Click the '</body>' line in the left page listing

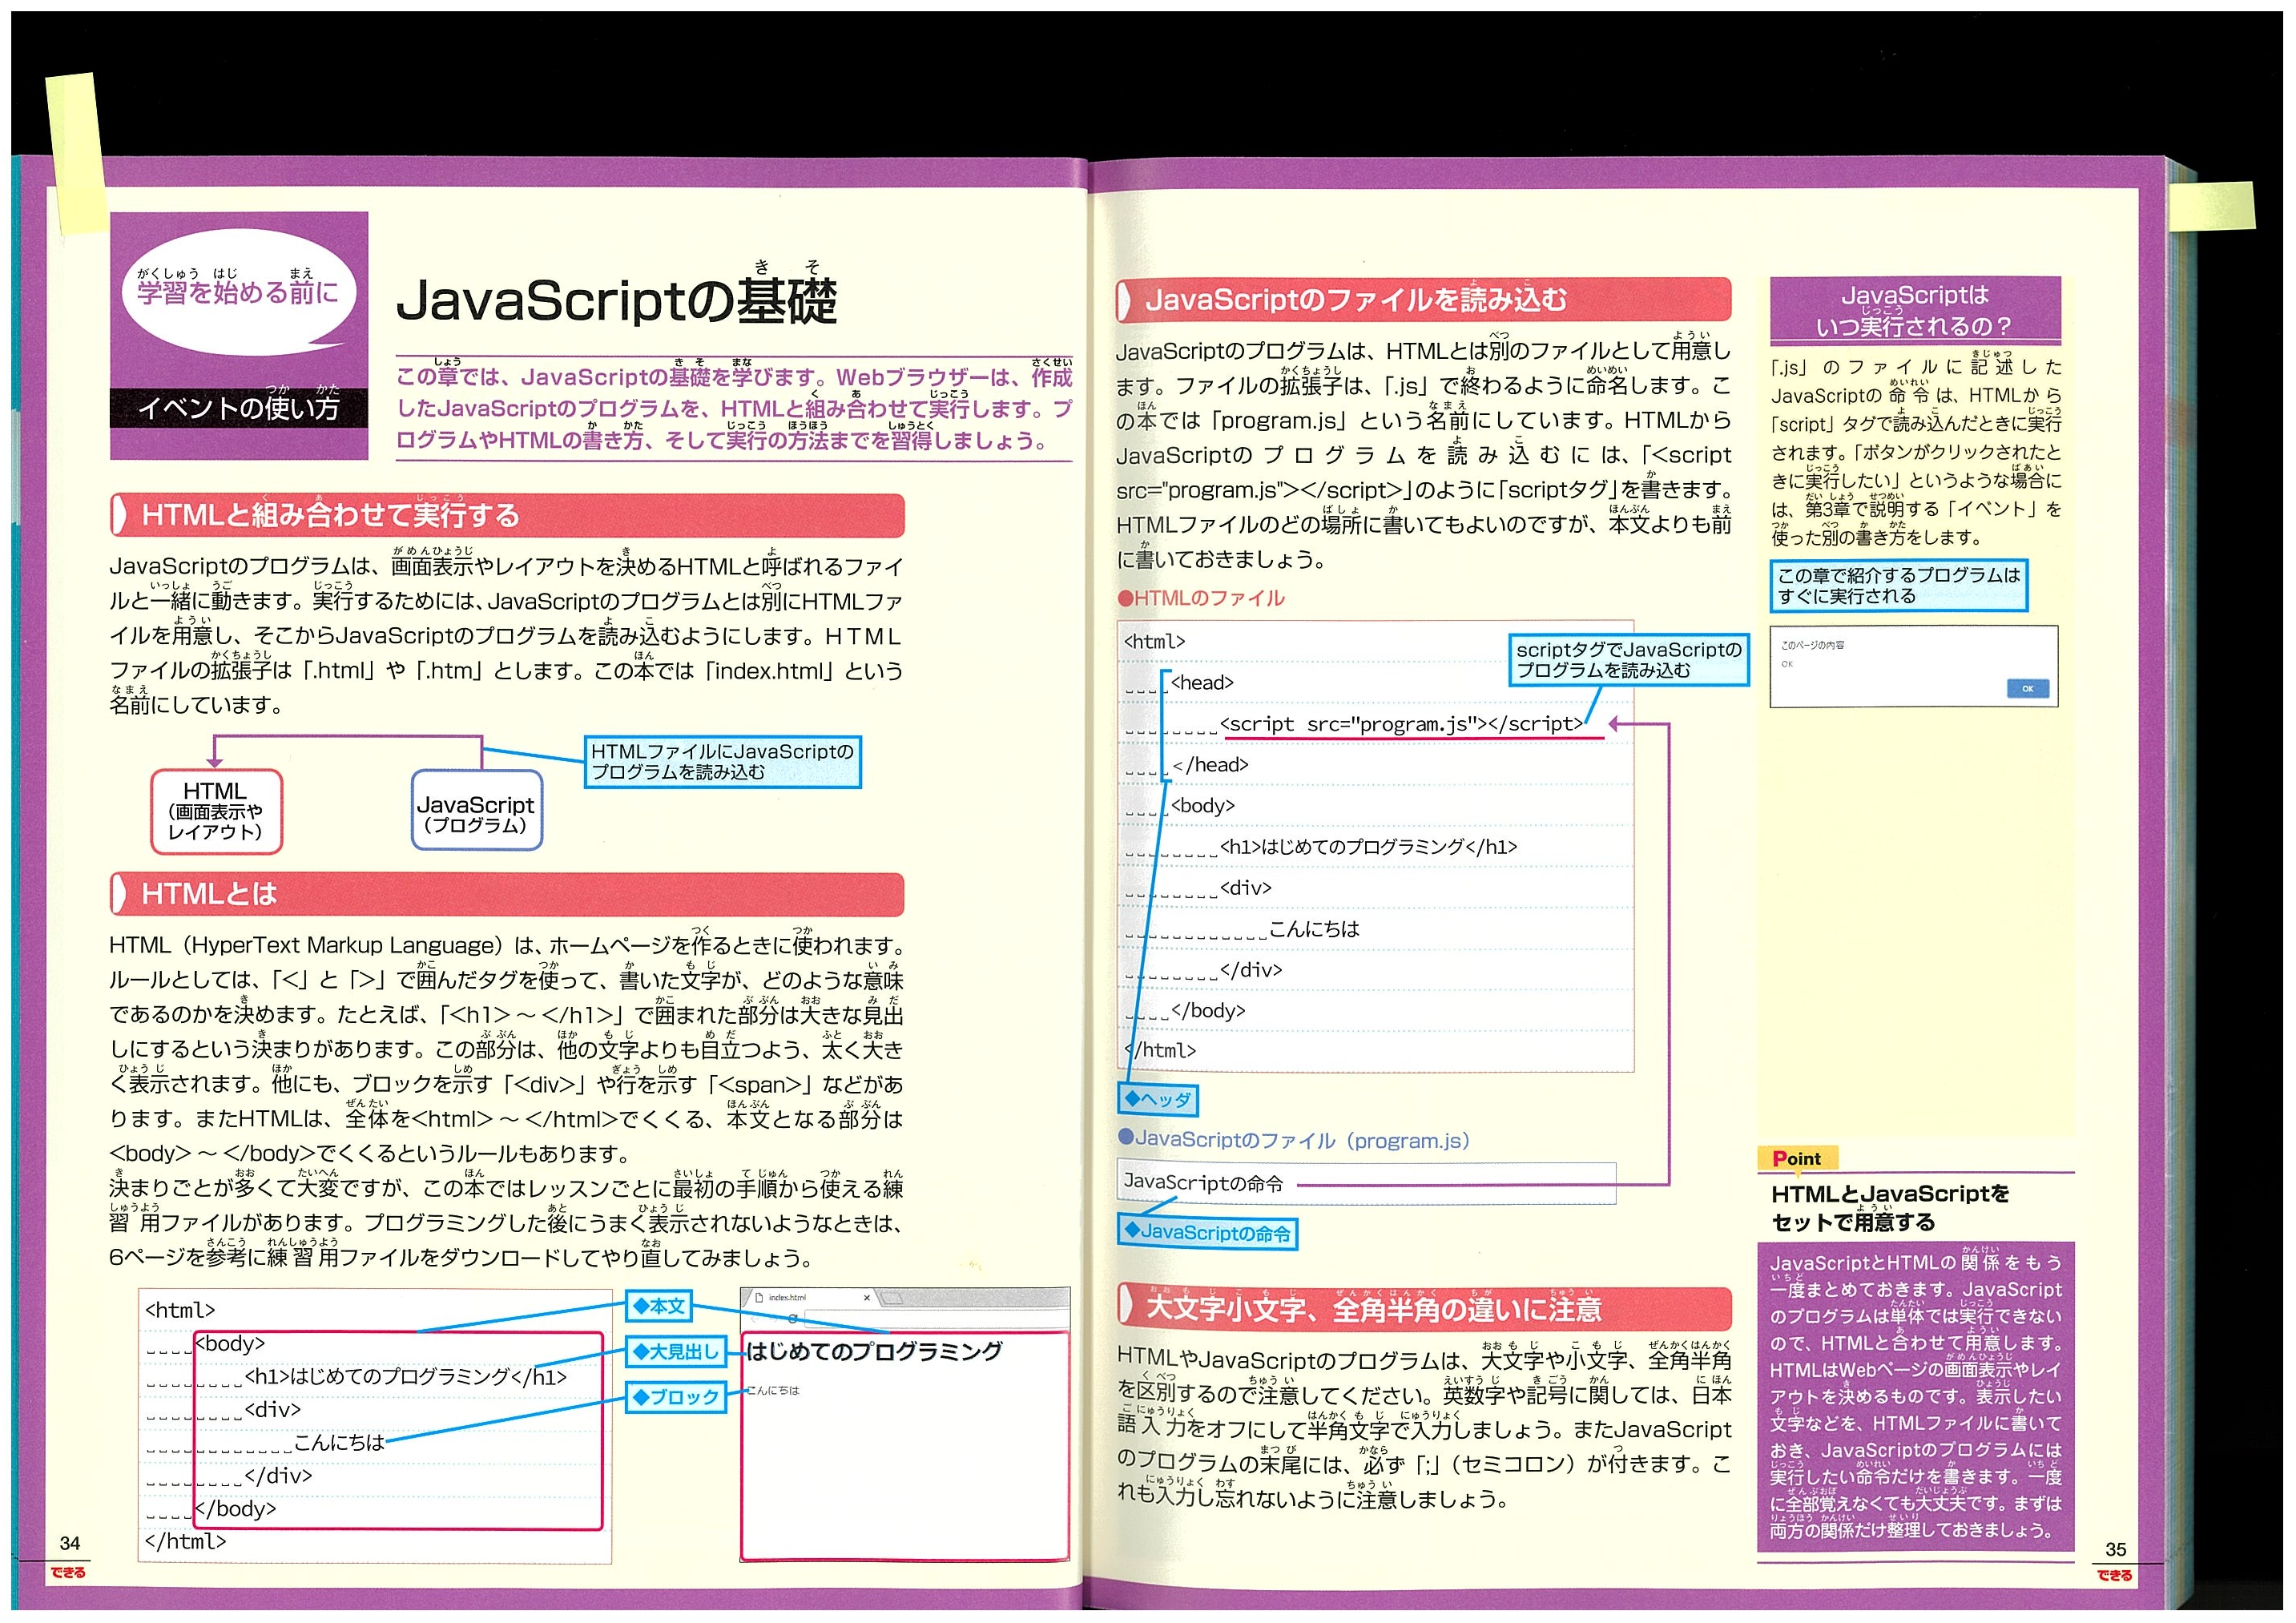tap(236, 1508)
